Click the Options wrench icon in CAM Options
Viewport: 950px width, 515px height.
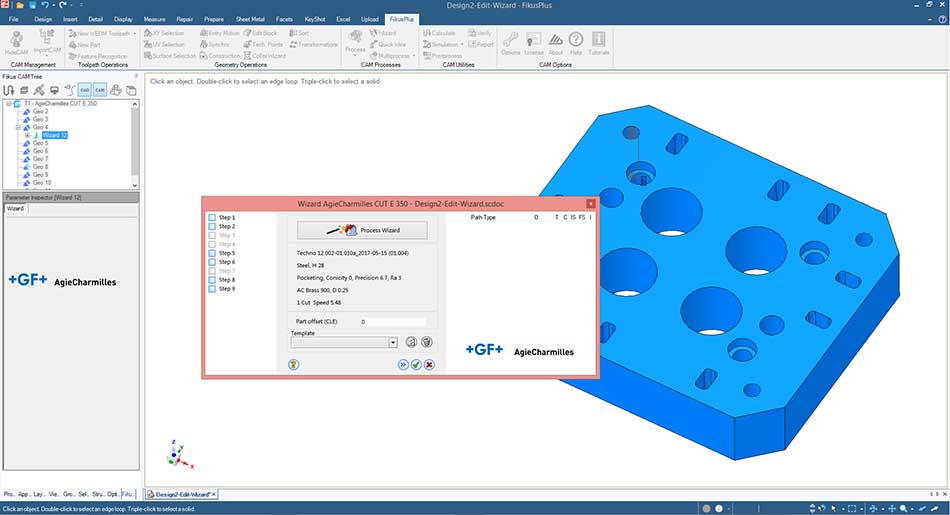click(x=510, y=40)
